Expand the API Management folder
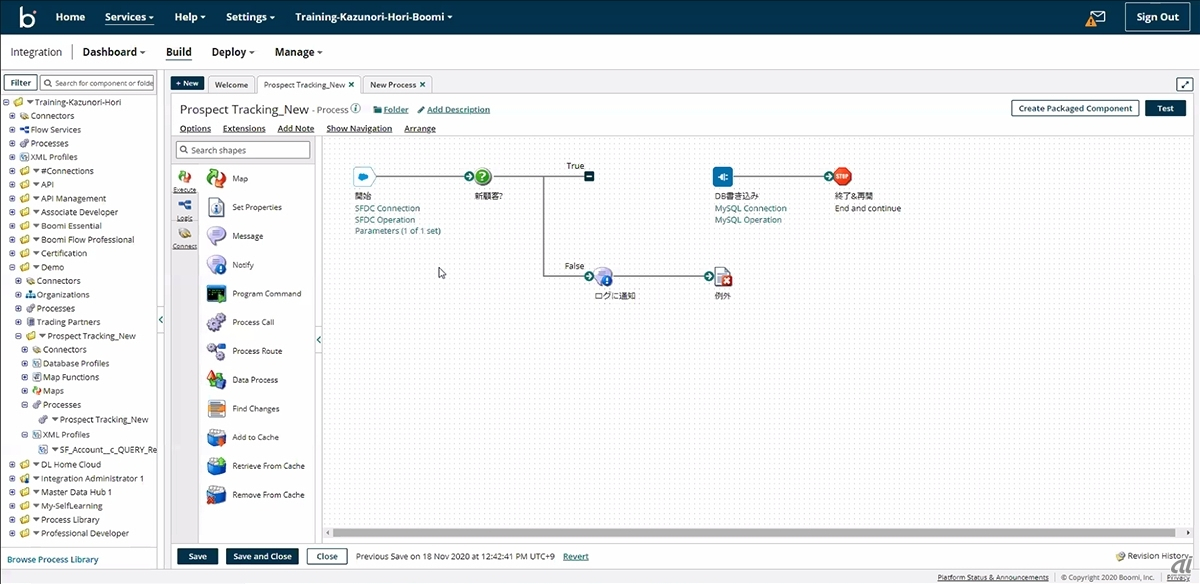The height and width of the screenshot is (584, 1200). (x=12, y=199)
